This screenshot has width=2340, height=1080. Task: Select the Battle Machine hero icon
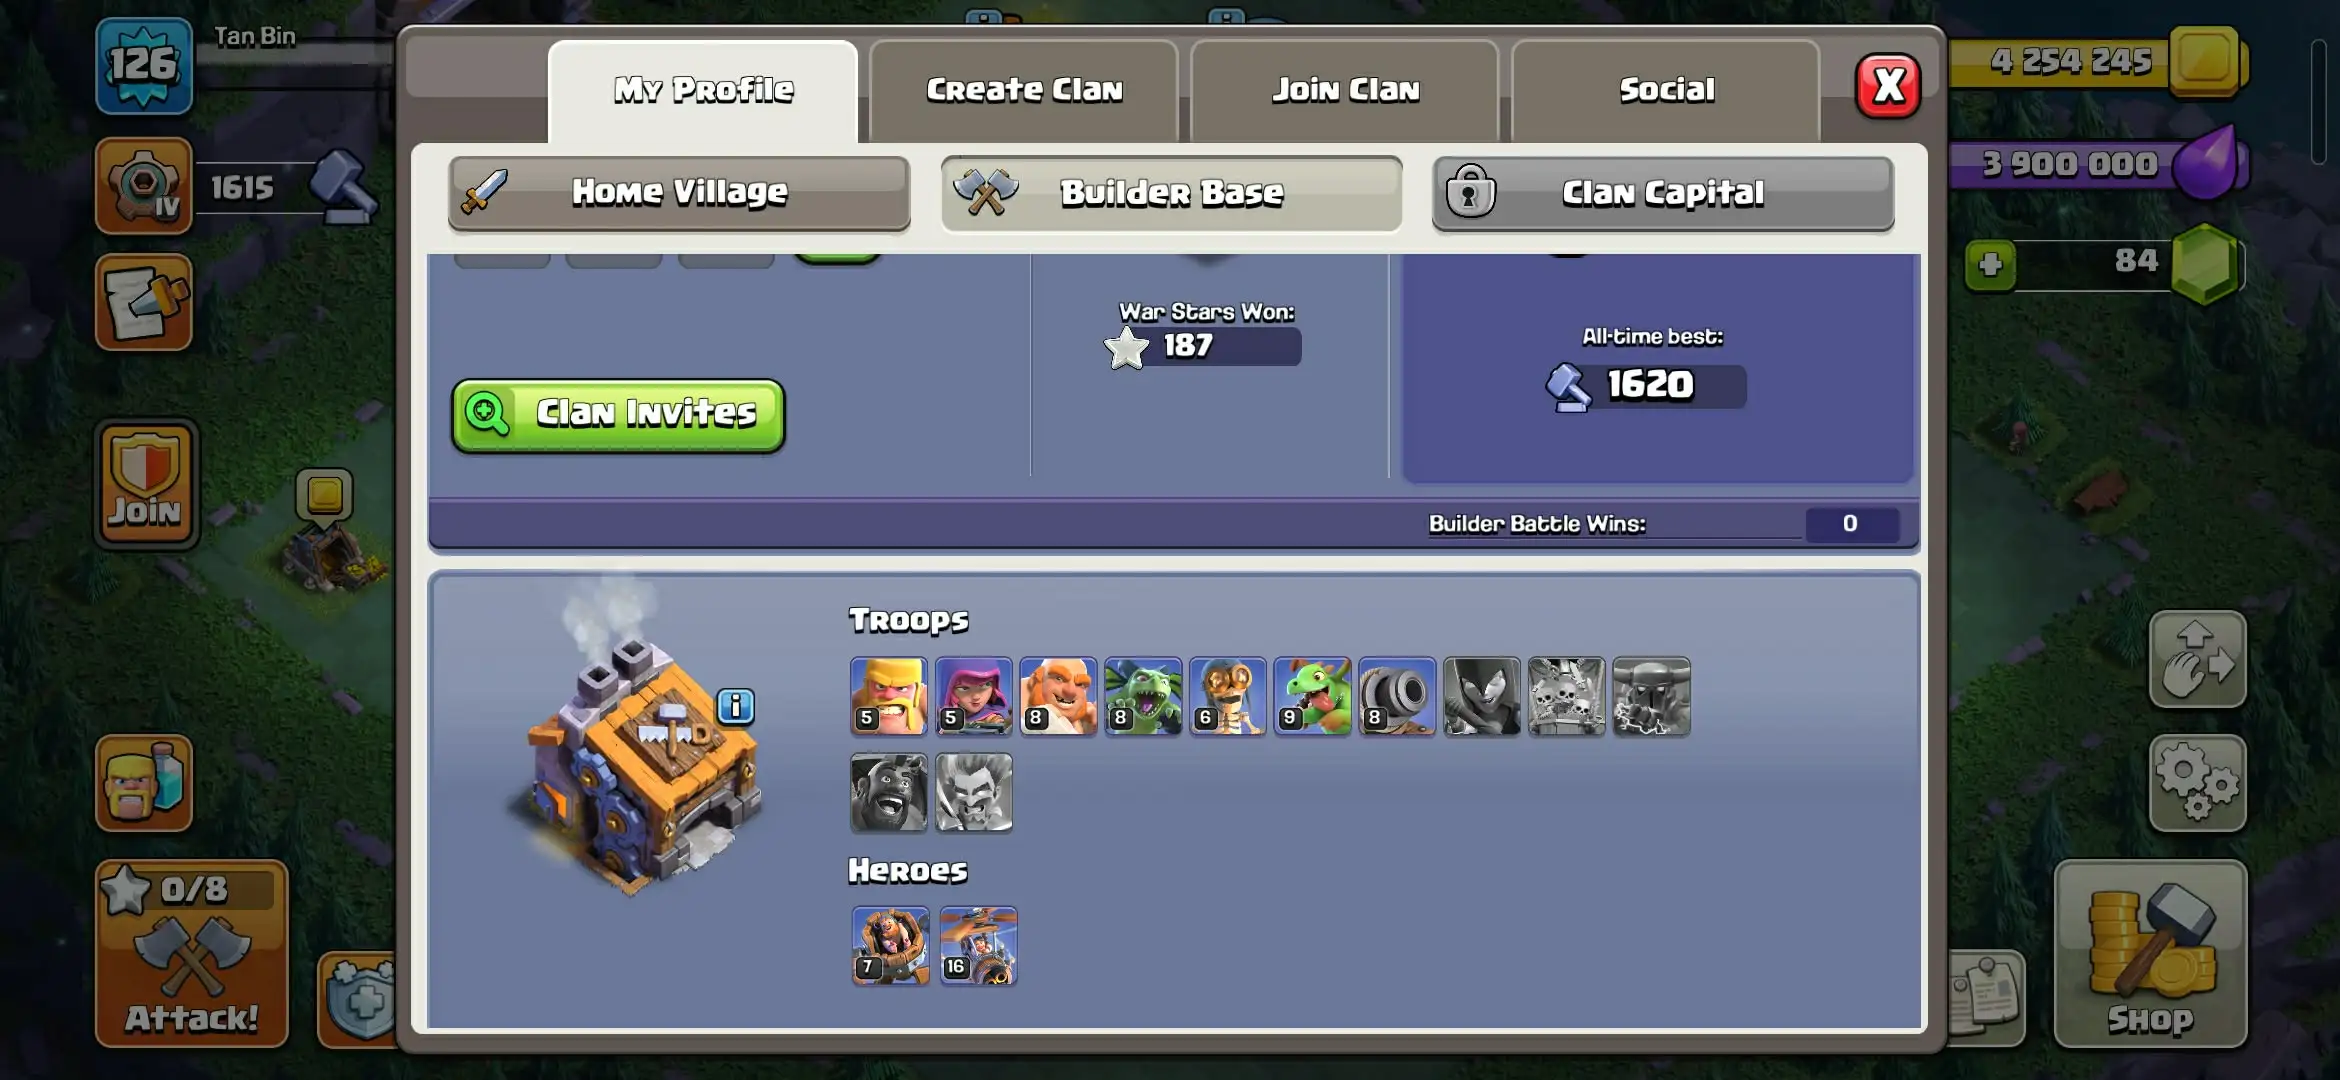(891, 946)
